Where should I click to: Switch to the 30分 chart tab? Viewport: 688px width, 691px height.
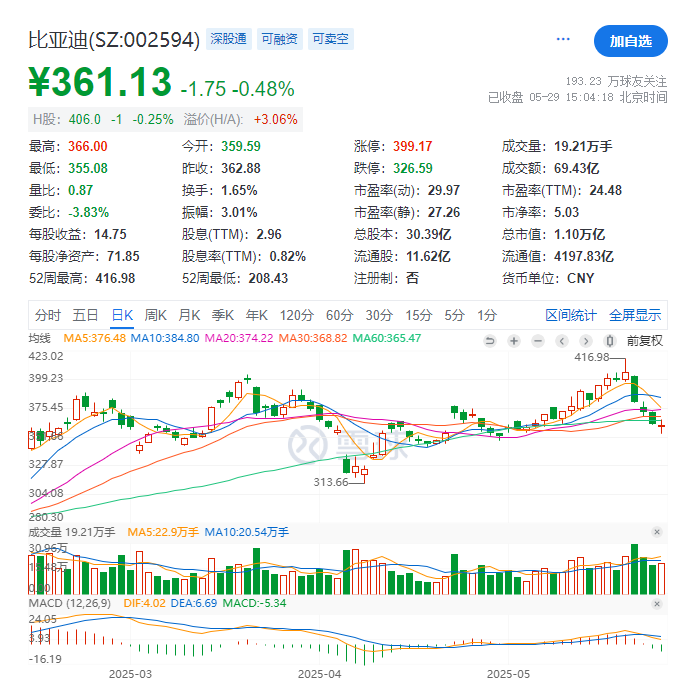tap(379, 315)
